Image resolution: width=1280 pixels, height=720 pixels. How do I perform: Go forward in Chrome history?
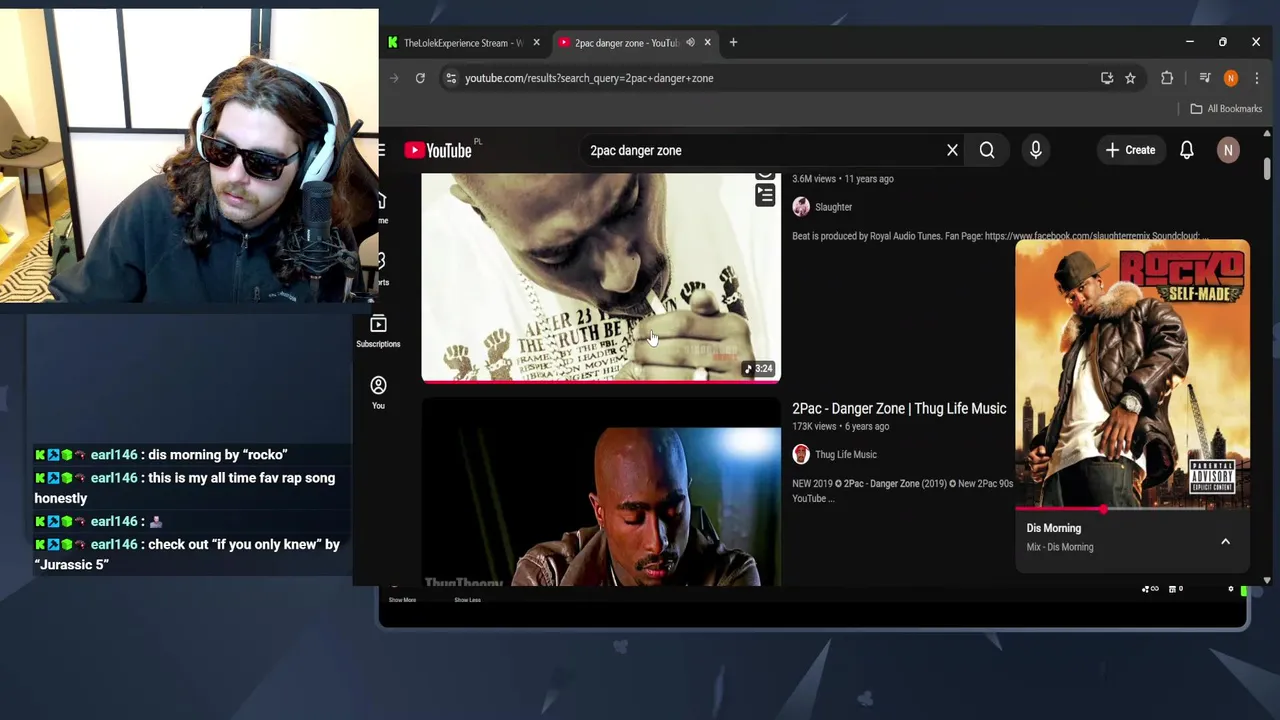[x=394, y=78]
